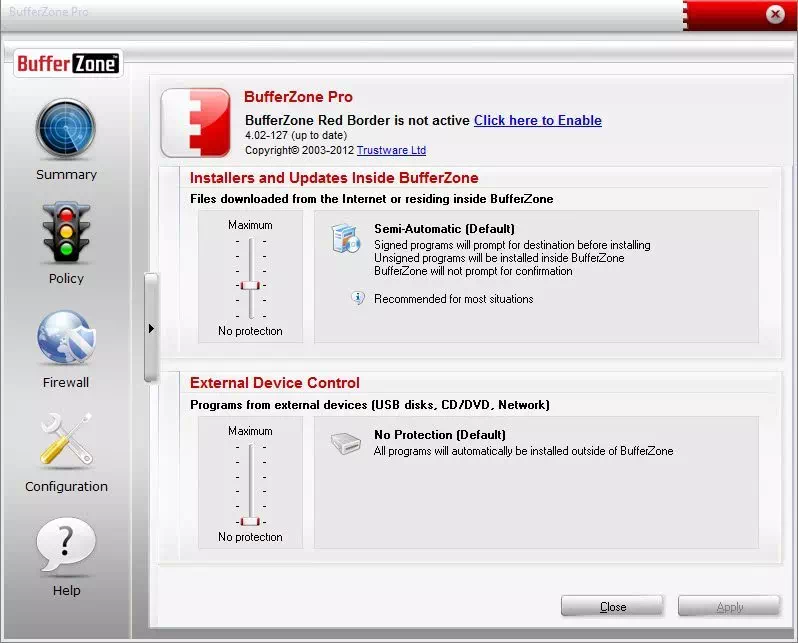Click the 'Semi-Automatic (Default)' heading
This screenshot has width=798, height=643.
click(444, 229)
